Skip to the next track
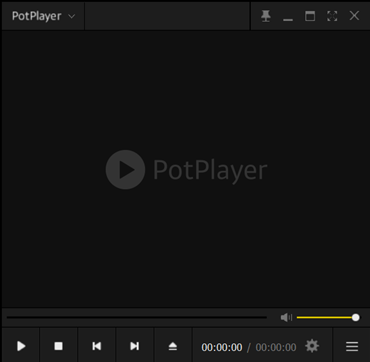 click(135, 346)
